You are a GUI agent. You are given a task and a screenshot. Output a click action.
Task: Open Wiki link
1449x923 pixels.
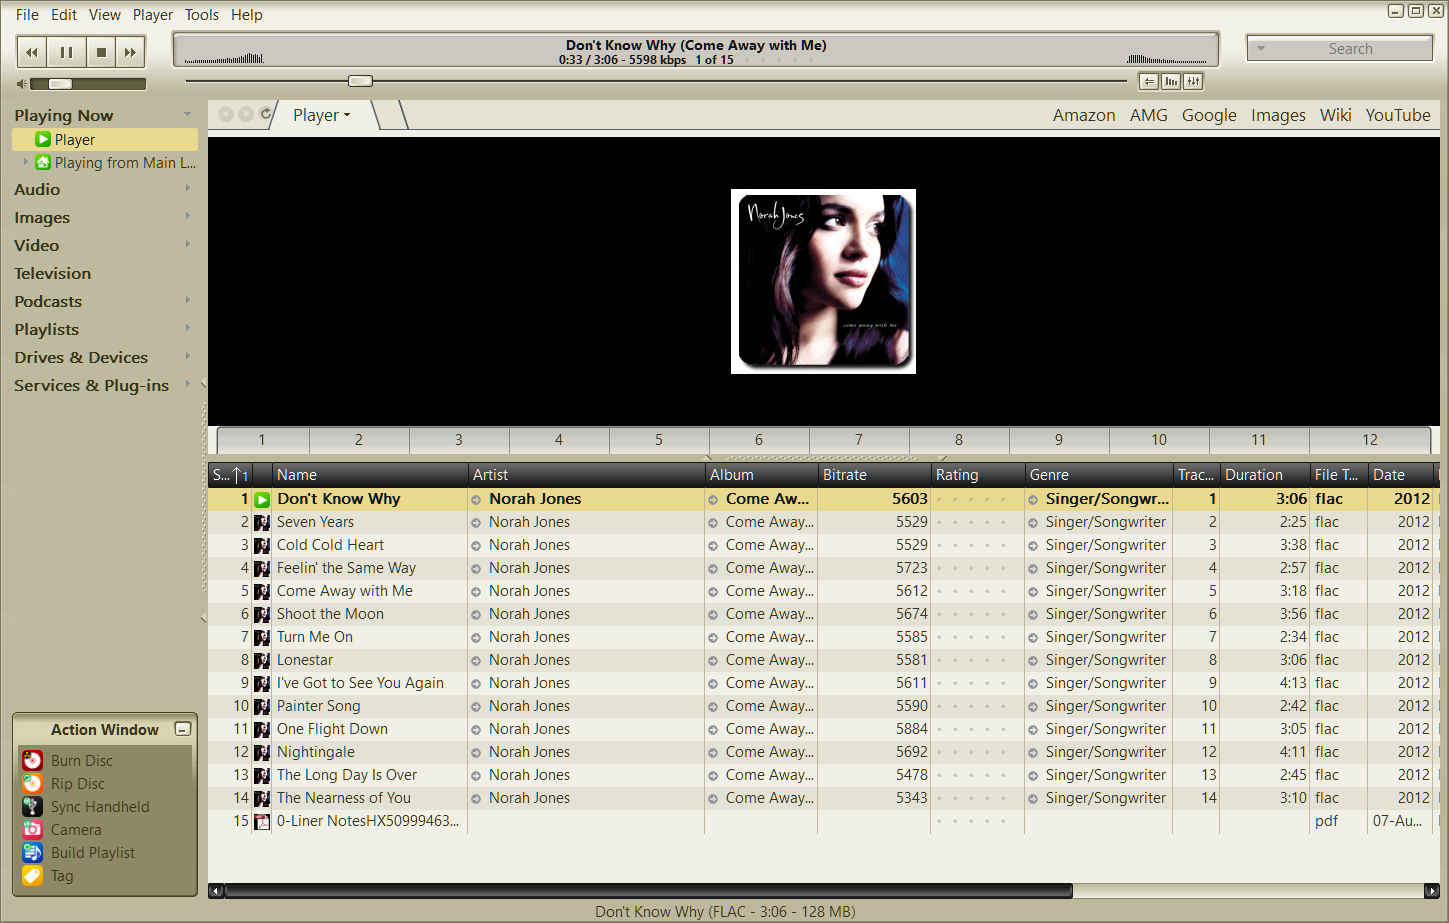coord(1335,116)
